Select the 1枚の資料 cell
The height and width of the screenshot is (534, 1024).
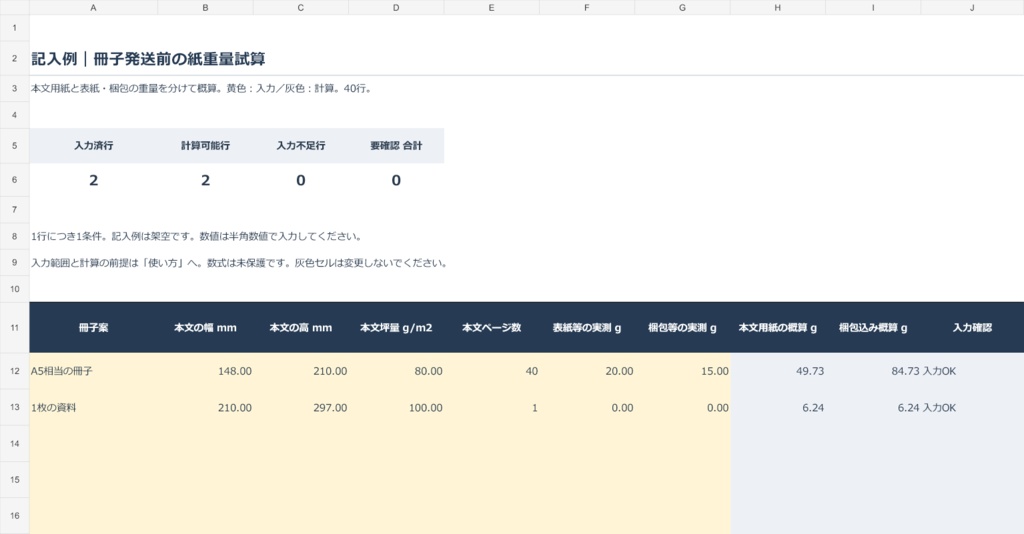click(93, 407)
